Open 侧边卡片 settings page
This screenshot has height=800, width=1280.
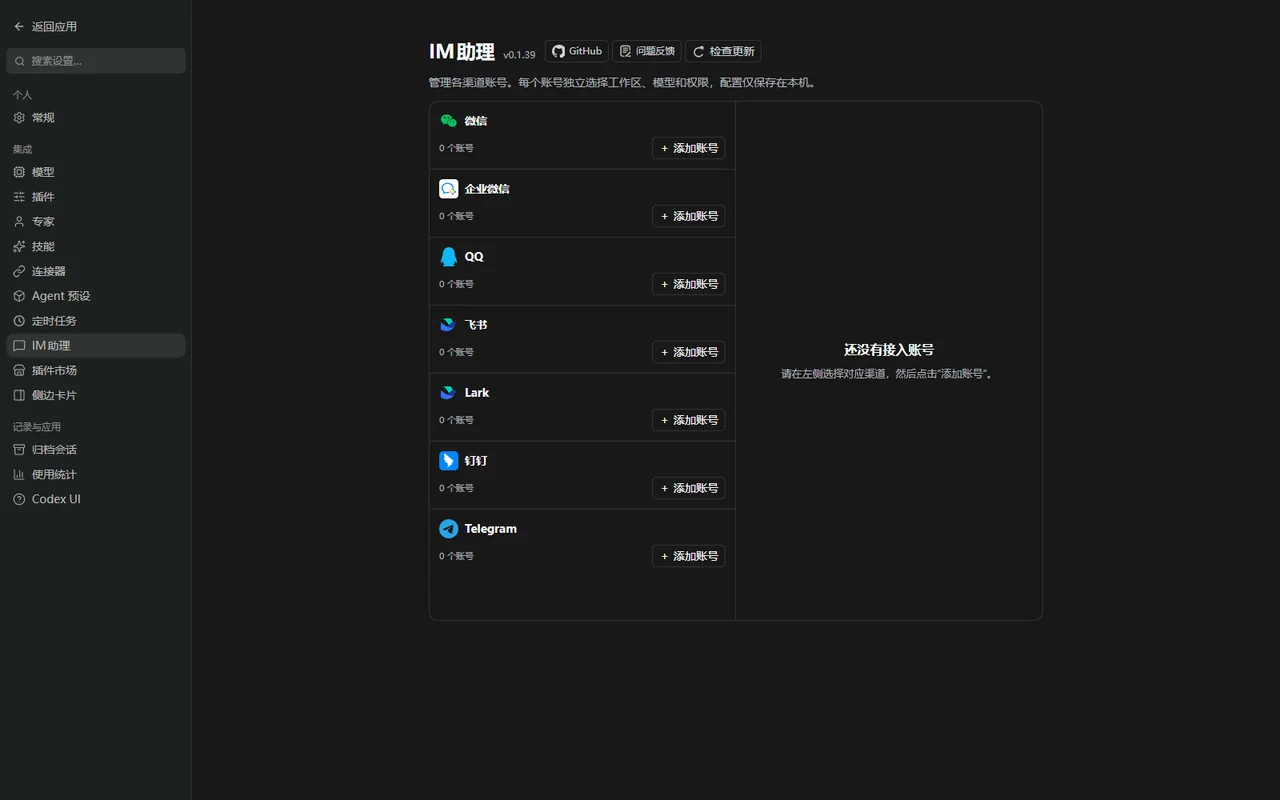pyautogui.click(x=96, y=395)
